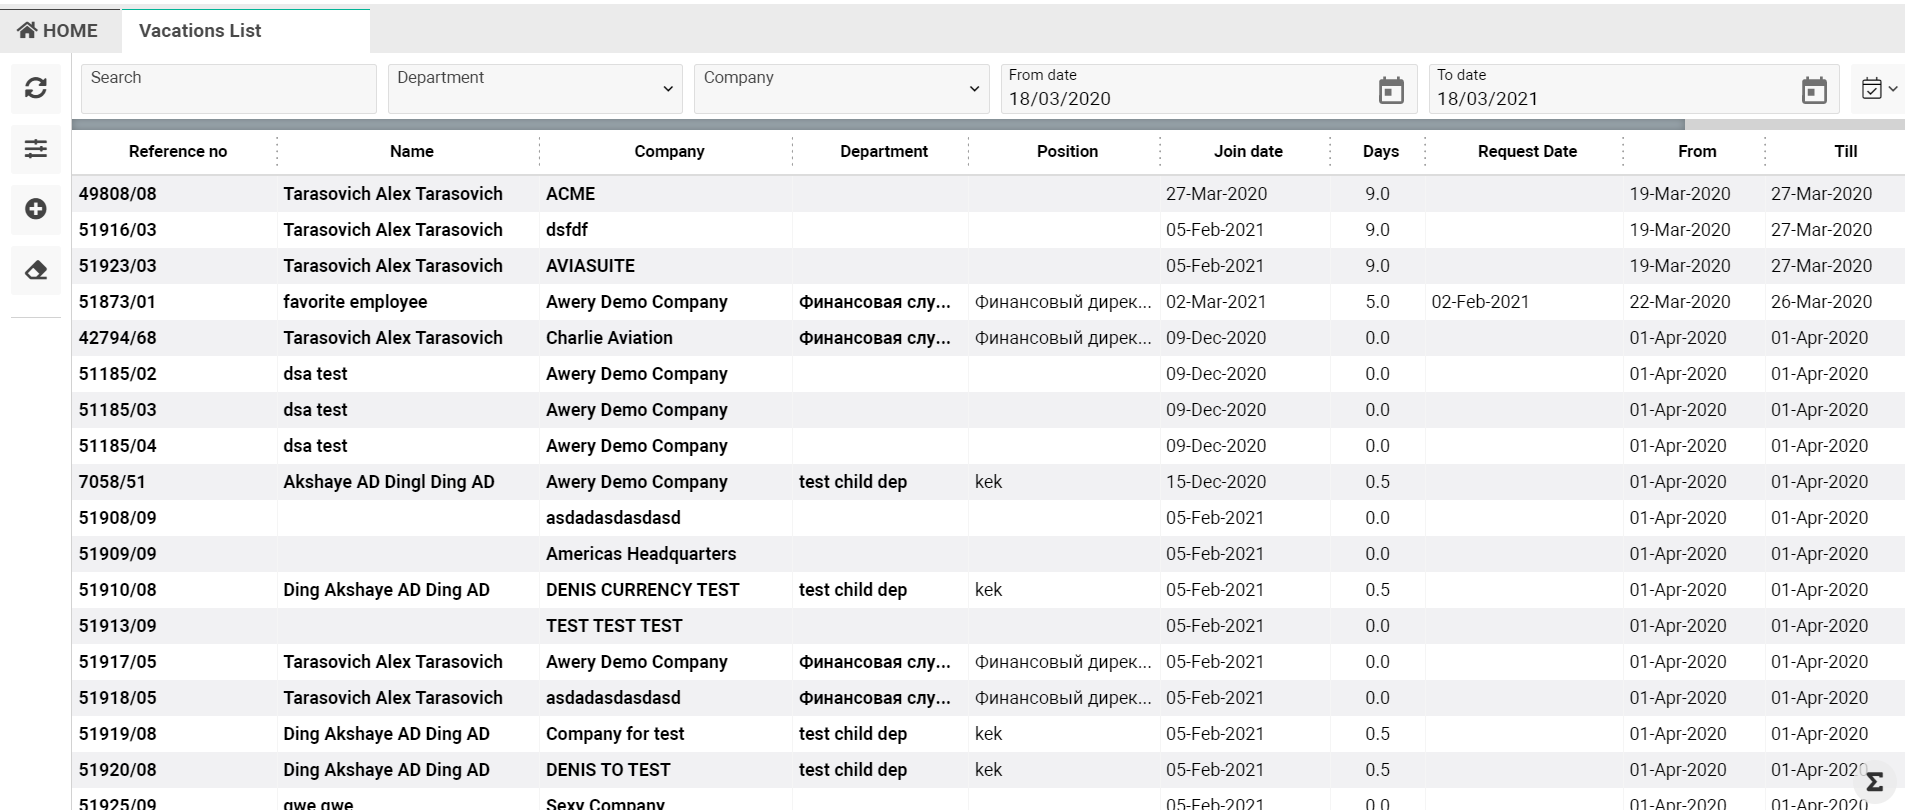Select the ACME vacation row 49808/08
This screenshot has height=810, width=1905.
(118, 194)
